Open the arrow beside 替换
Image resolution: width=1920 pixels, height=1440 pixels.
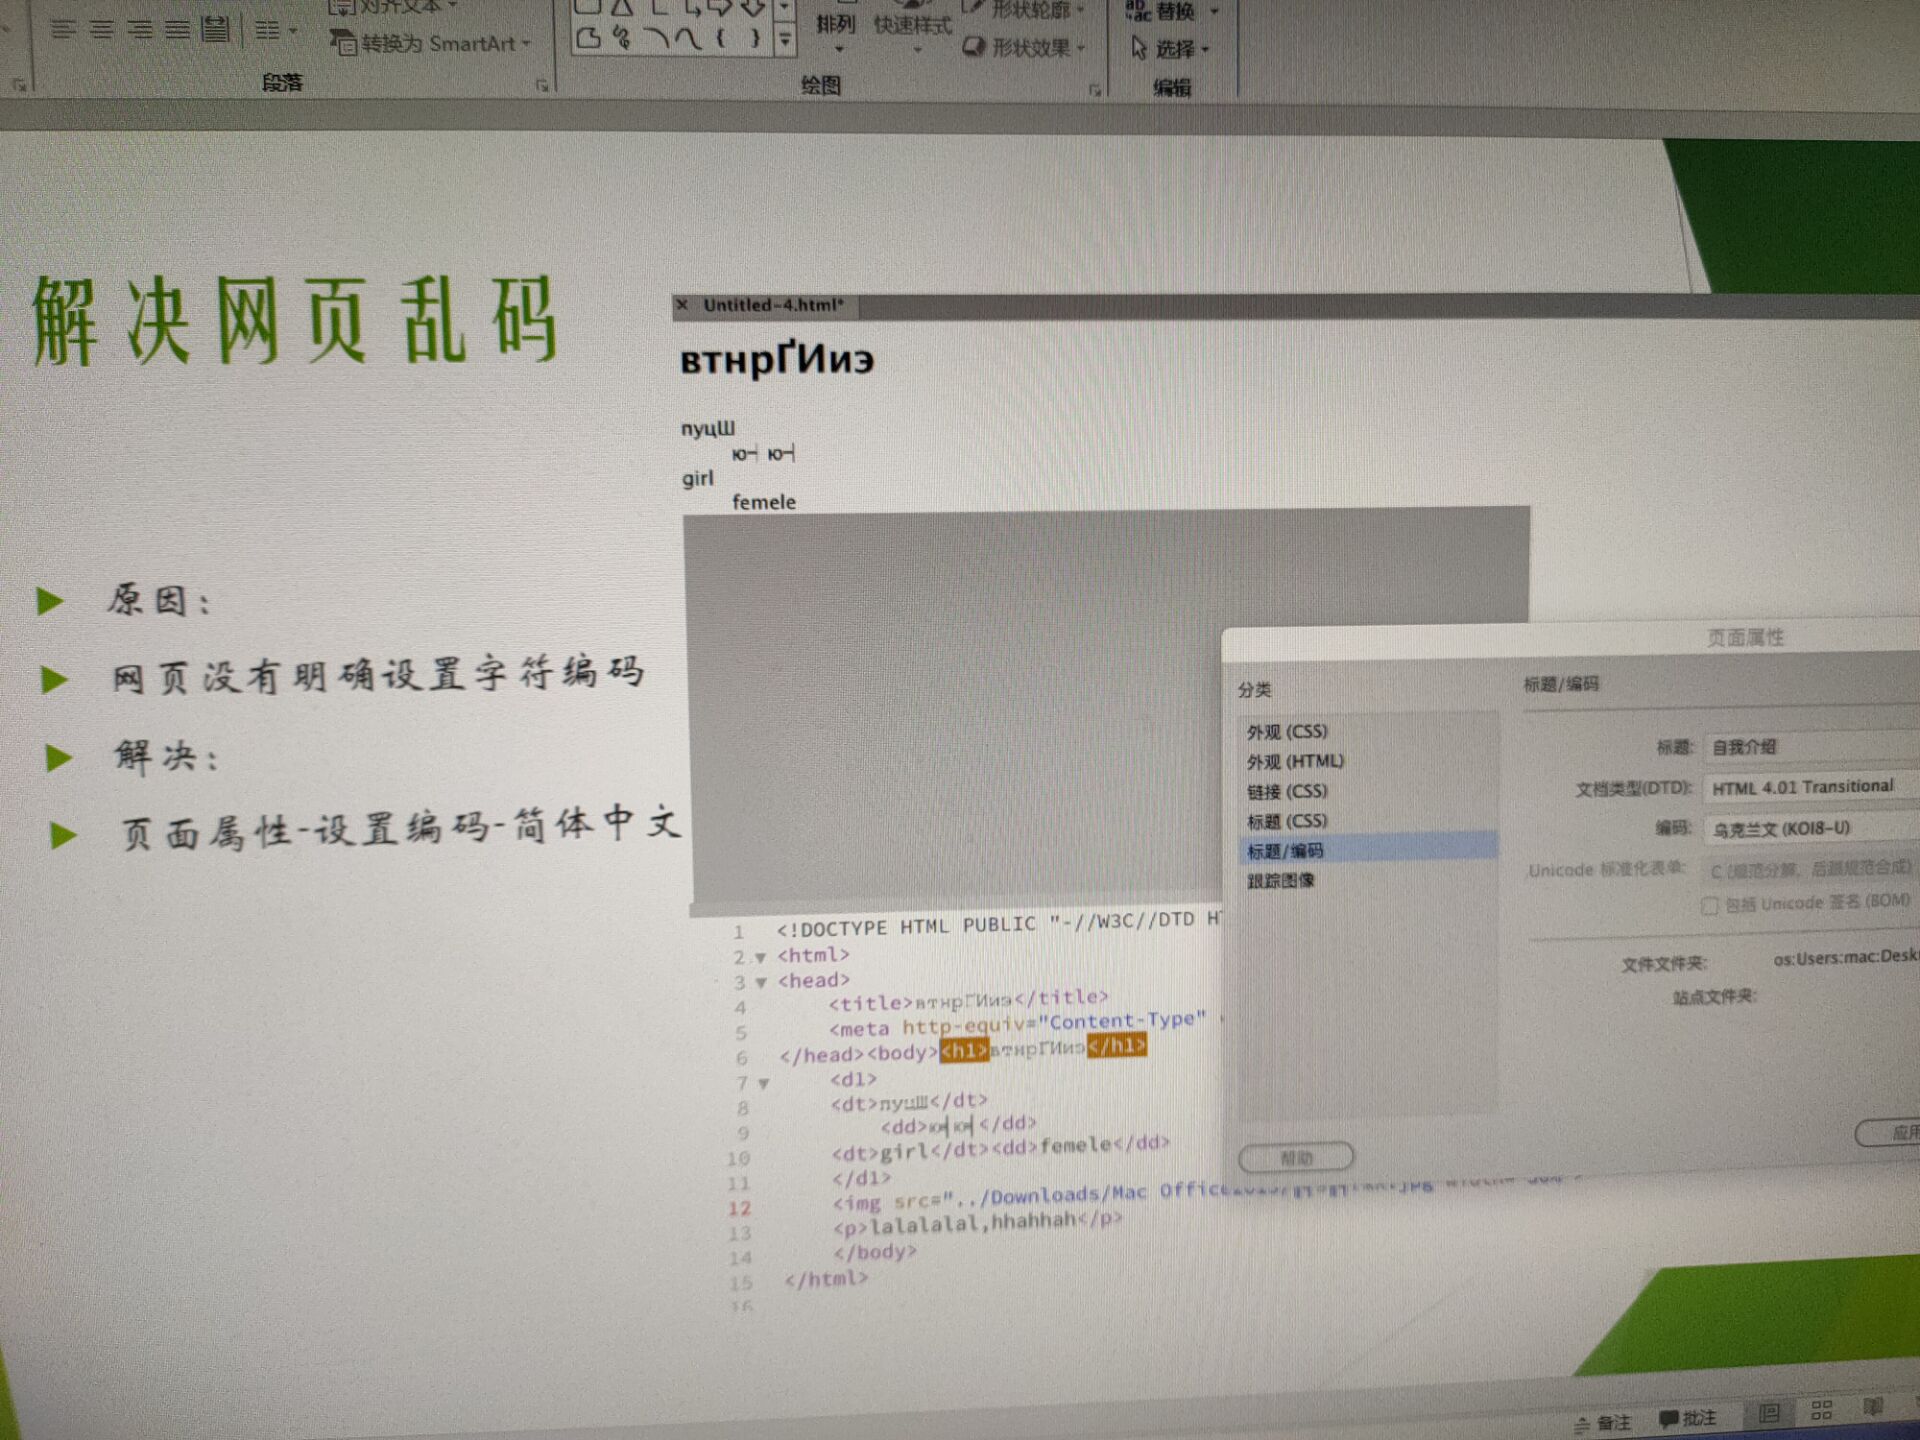coord(1215,12)
